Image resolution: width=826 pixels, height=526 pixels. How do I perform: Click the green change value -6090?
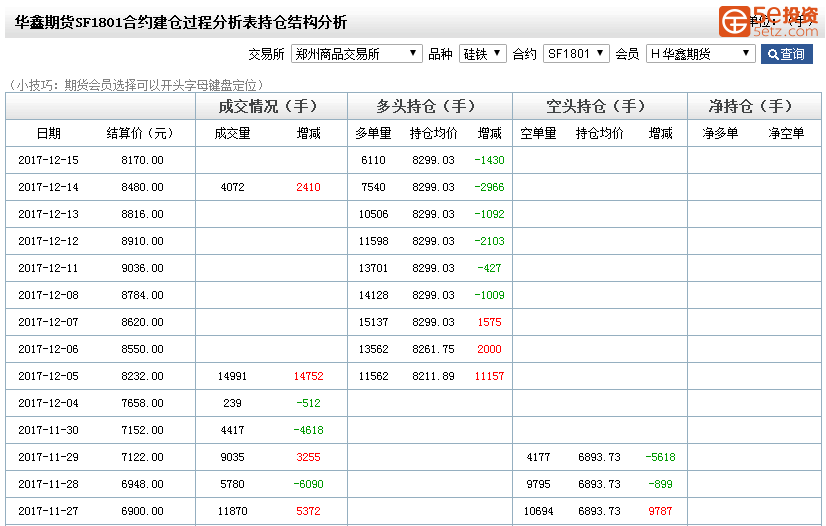308,484
